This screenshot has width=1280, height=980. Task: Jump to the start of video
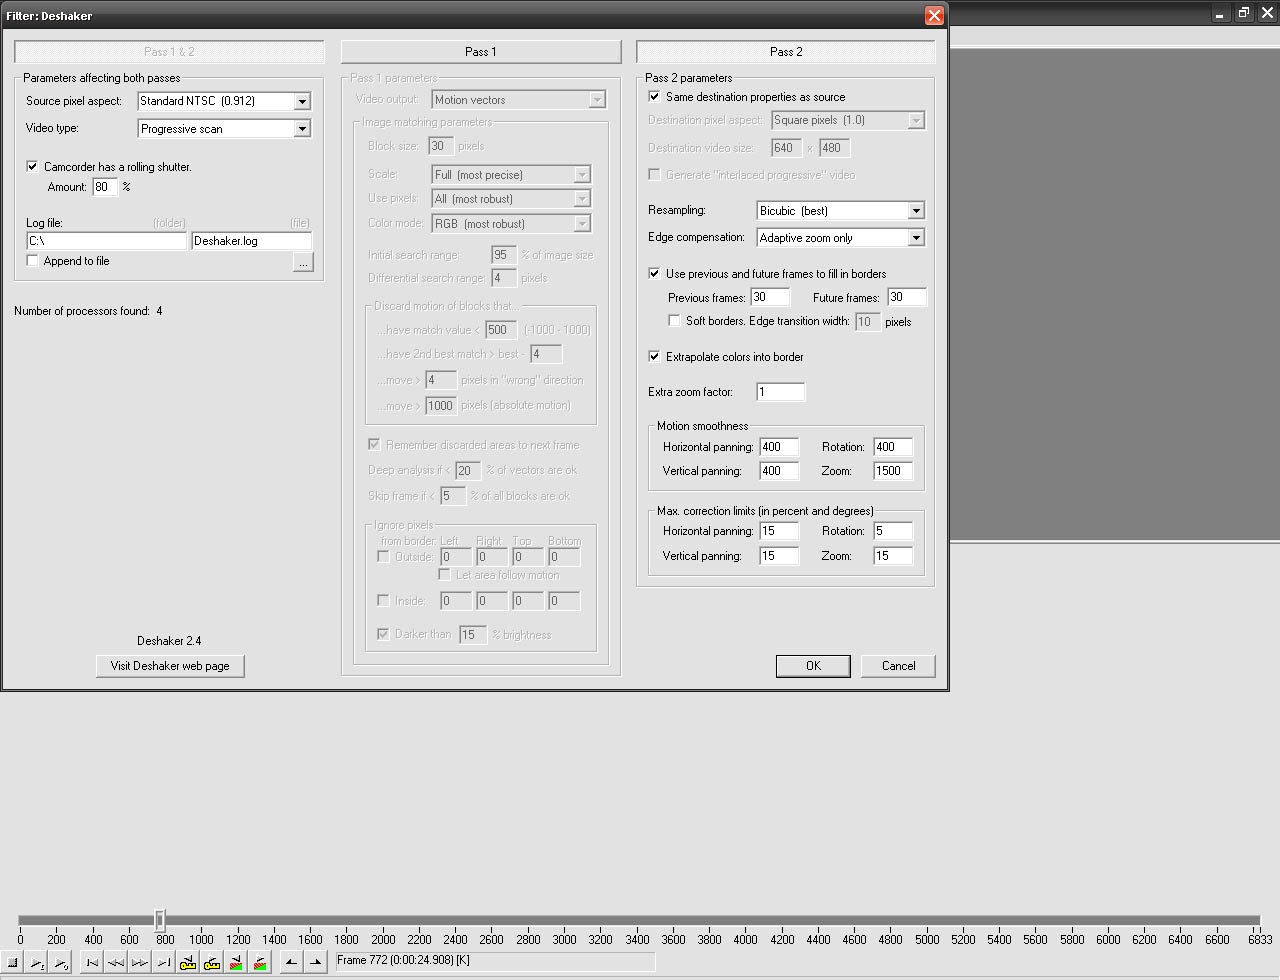coord(92,962)
